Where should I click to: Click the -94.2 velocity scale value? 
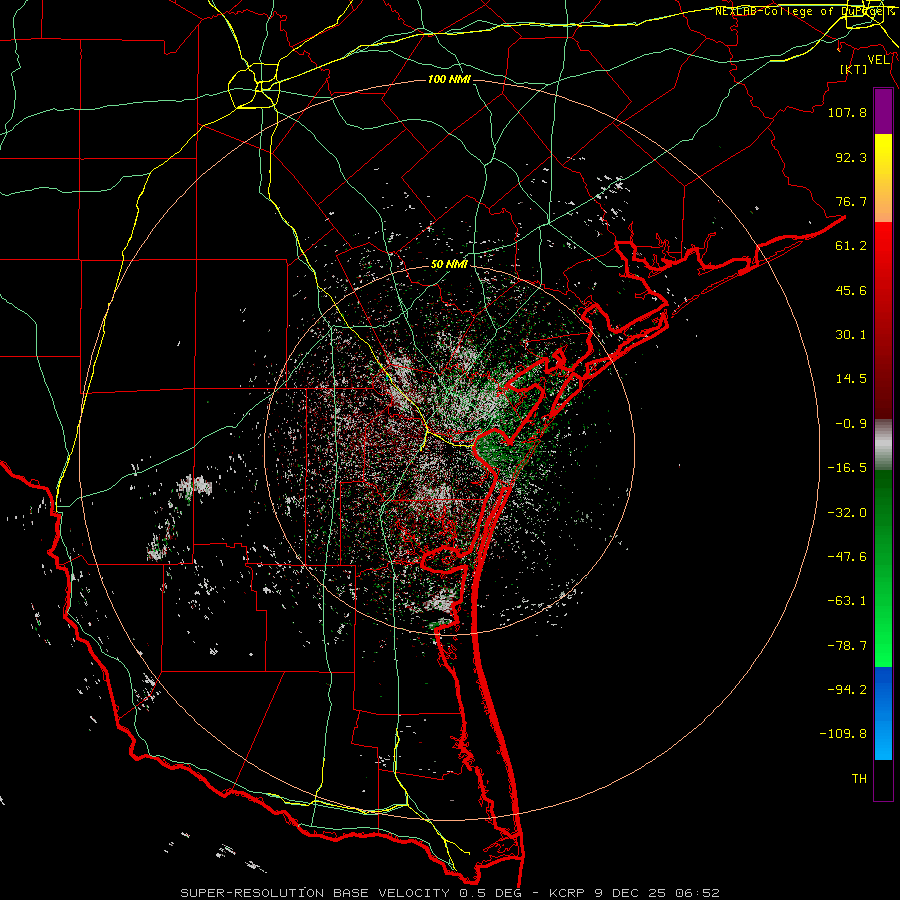847,690
